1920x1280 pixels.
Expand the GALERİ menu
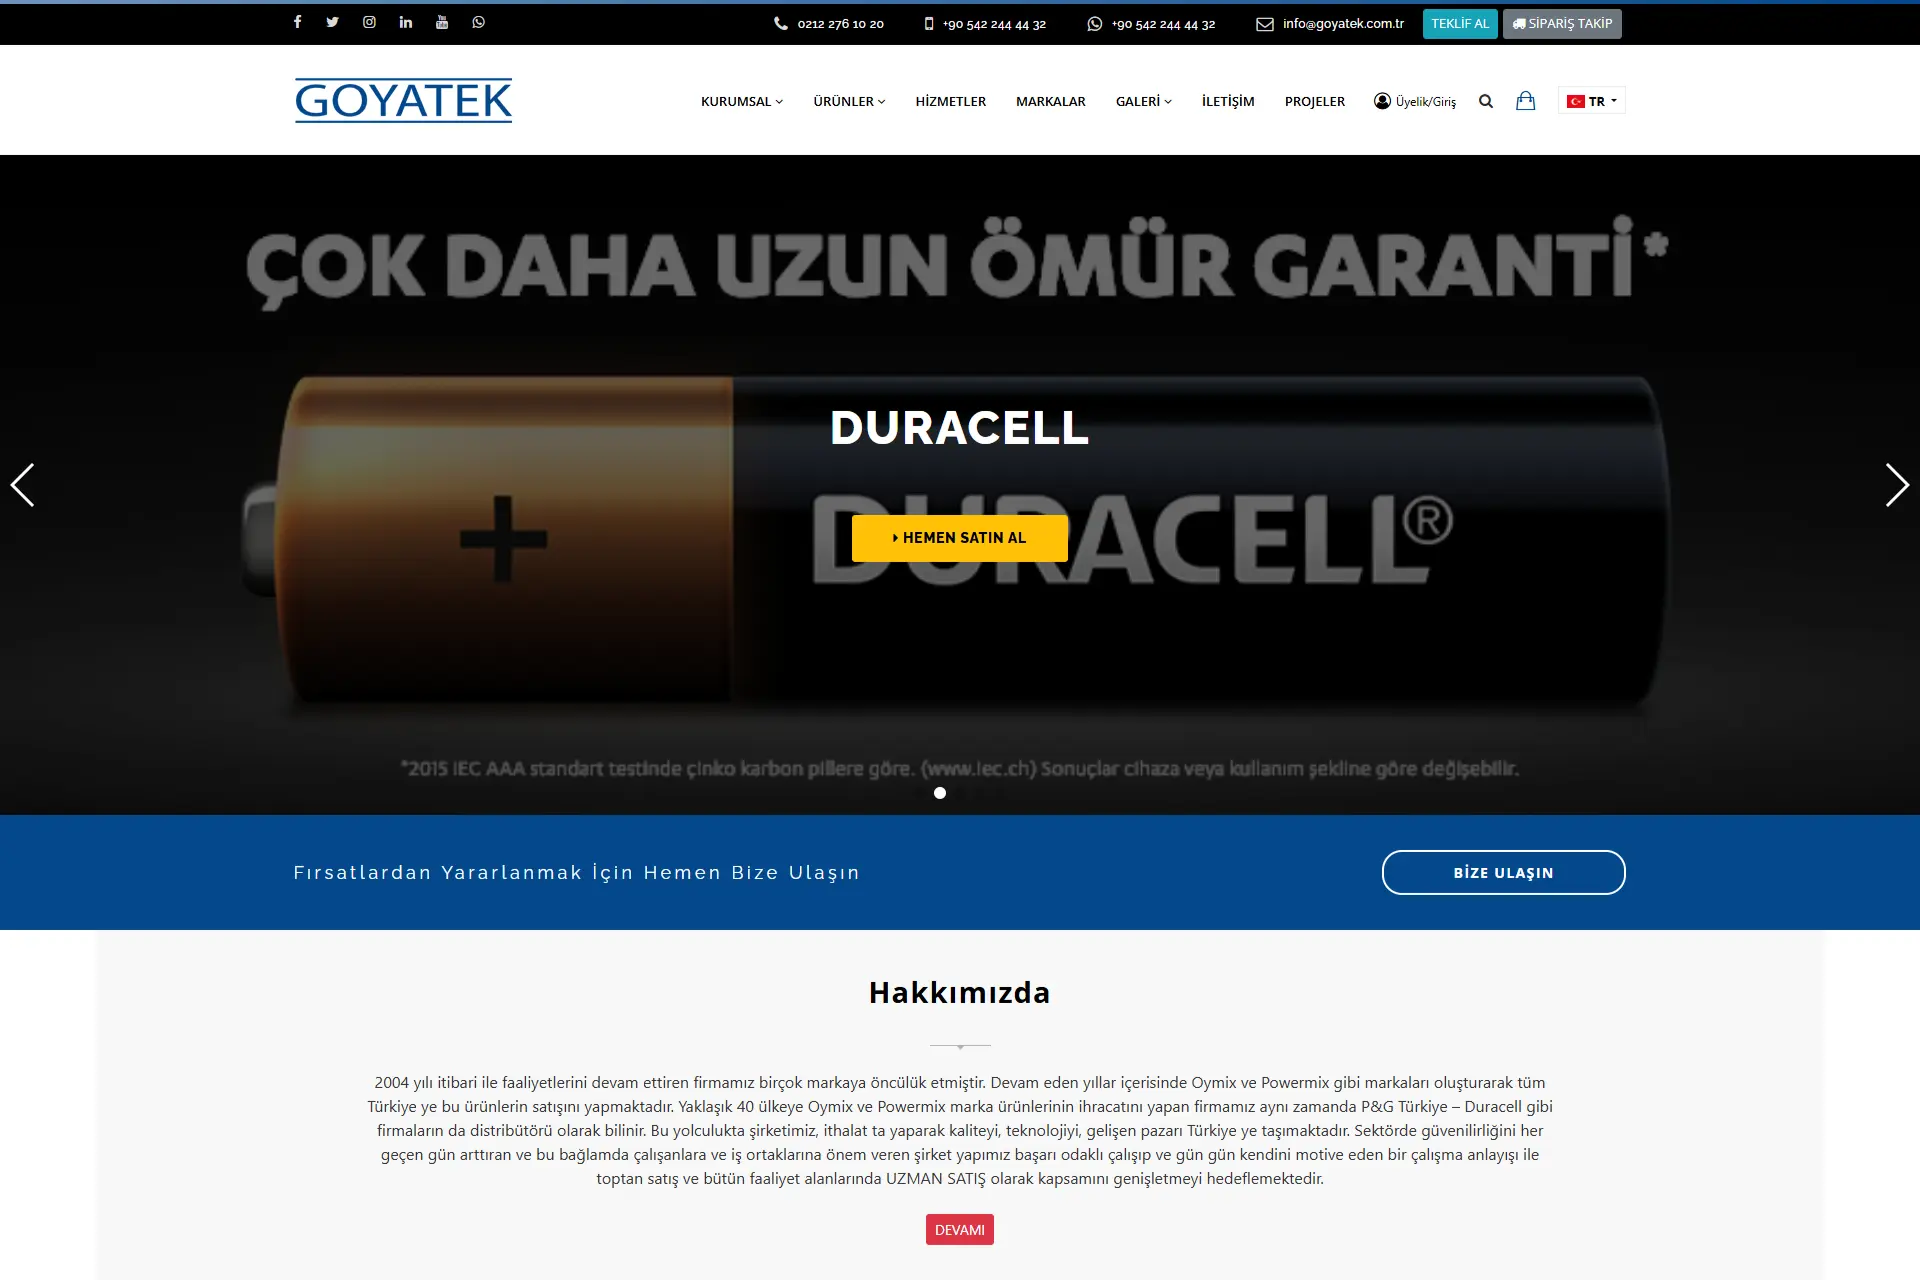pos(1143,101)
